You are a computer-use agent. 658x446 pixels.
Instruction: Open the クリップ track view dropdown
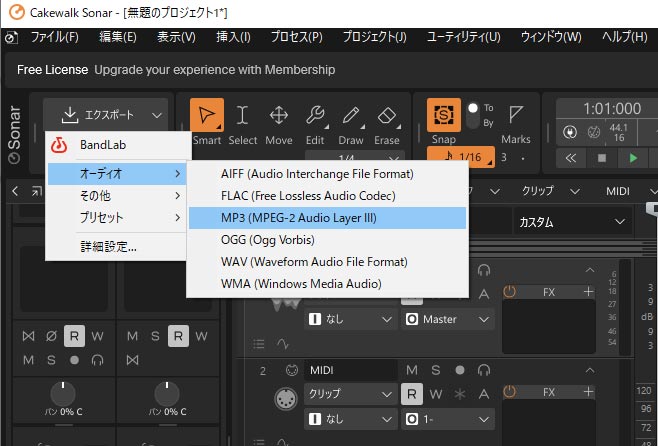click(550, 191)
